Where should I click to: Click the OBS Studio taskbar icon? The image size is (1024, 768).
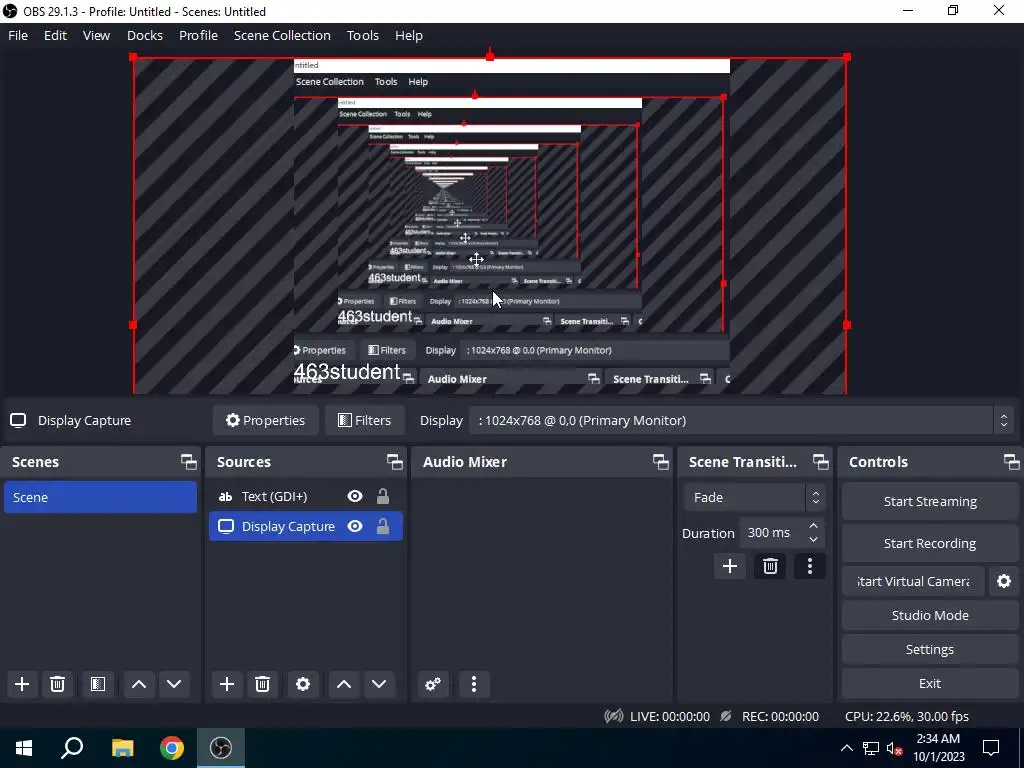(x=221, y=748)
